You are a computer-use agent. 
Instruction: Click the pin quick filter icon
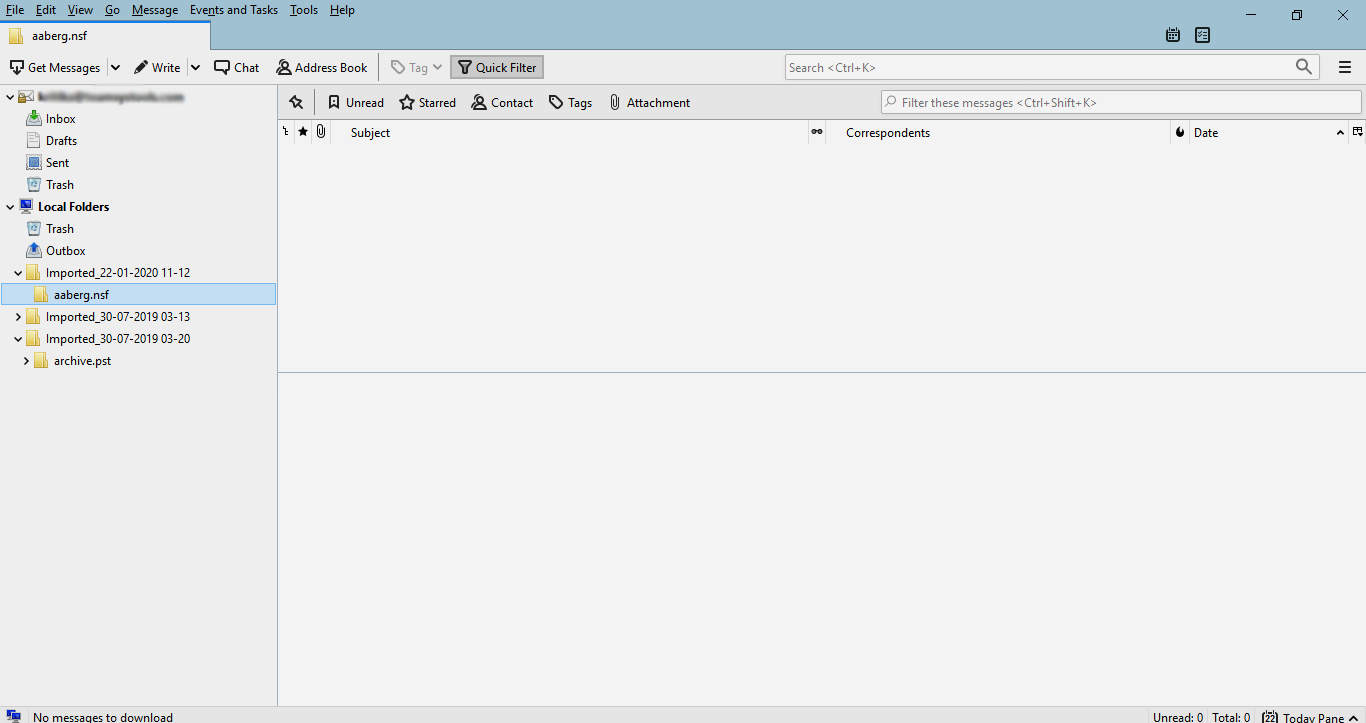click(296, 102)
